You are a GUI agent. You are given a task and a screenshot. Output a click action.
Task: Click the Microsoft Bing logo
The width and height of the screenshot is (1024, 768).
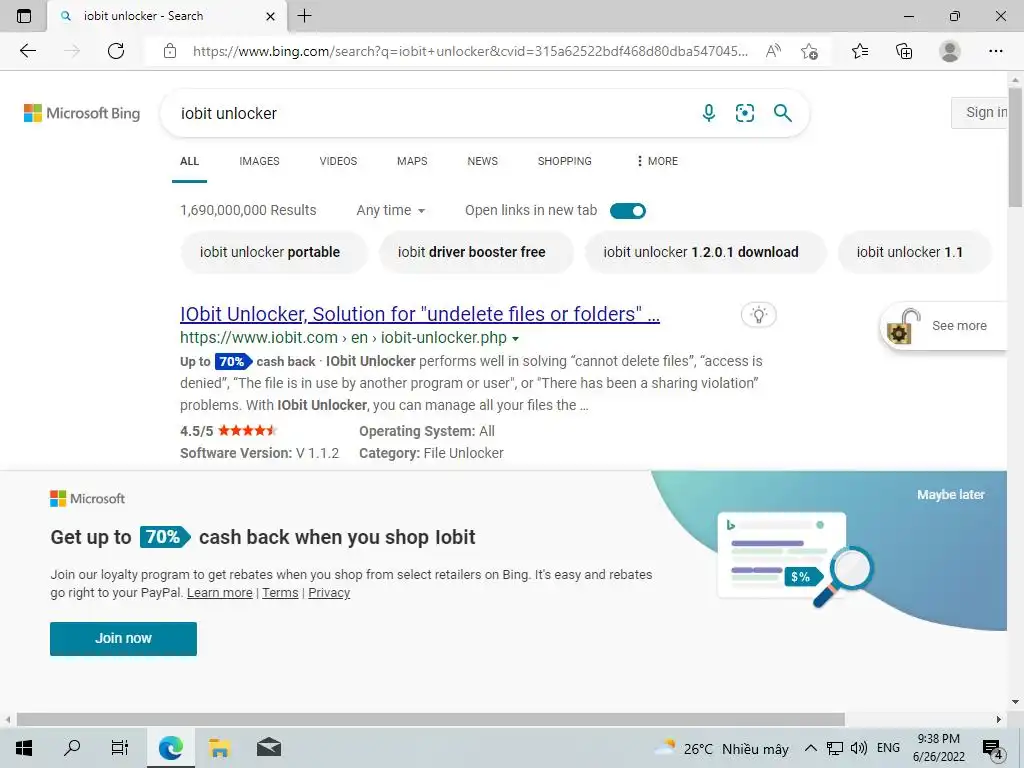click(x=82, y=113)
